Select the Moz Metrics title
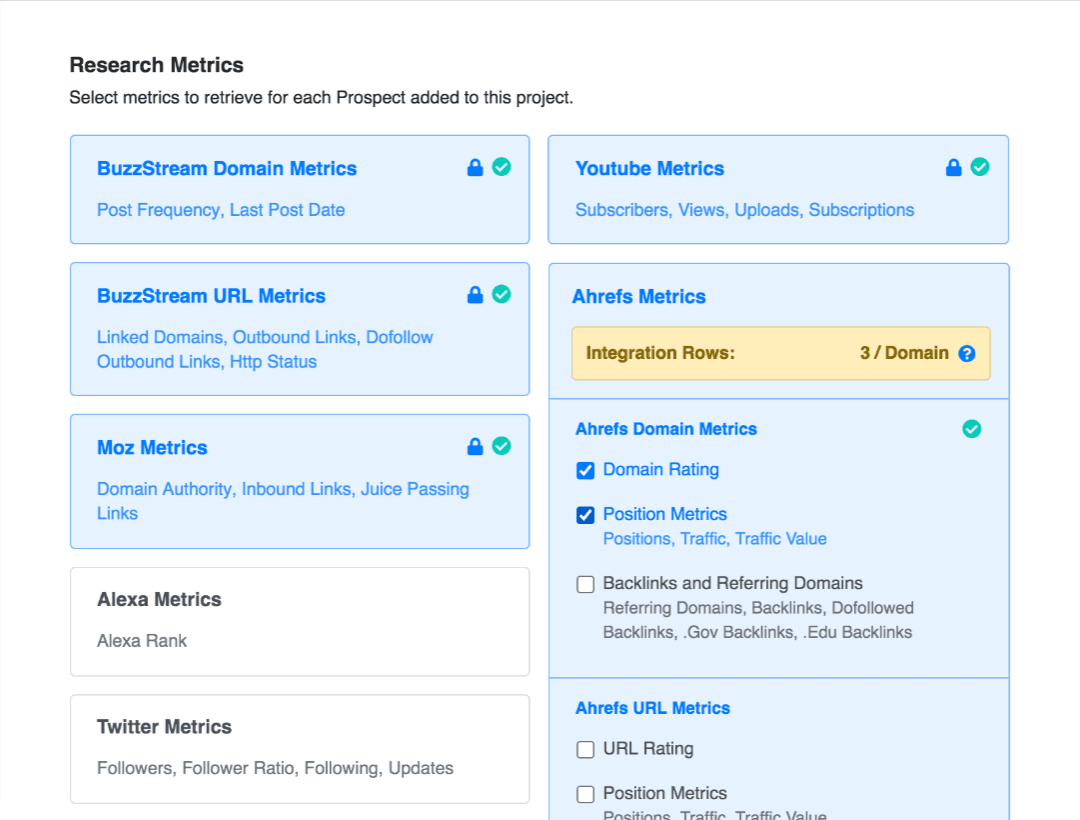 [x=152, y=448]
